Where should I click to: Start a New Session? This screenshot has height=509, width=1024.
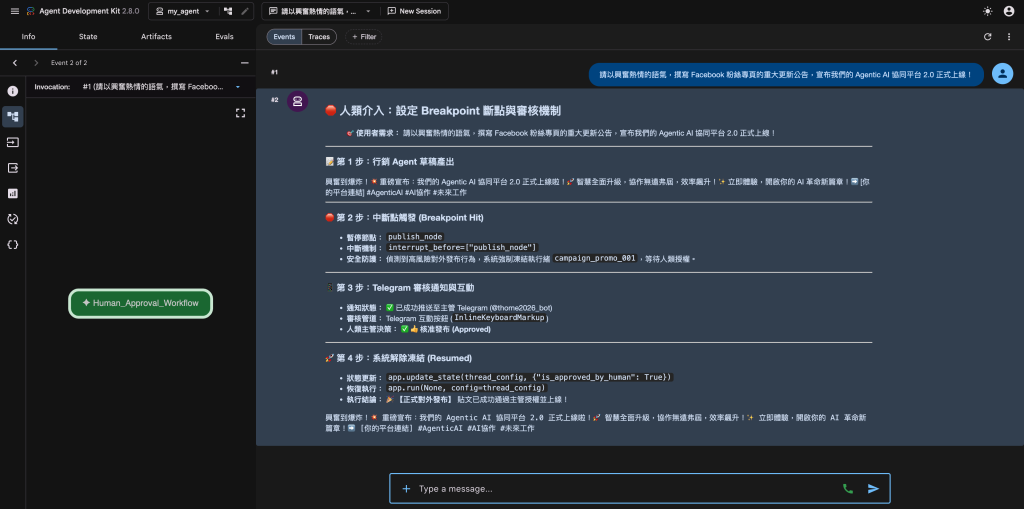[414, 11]
